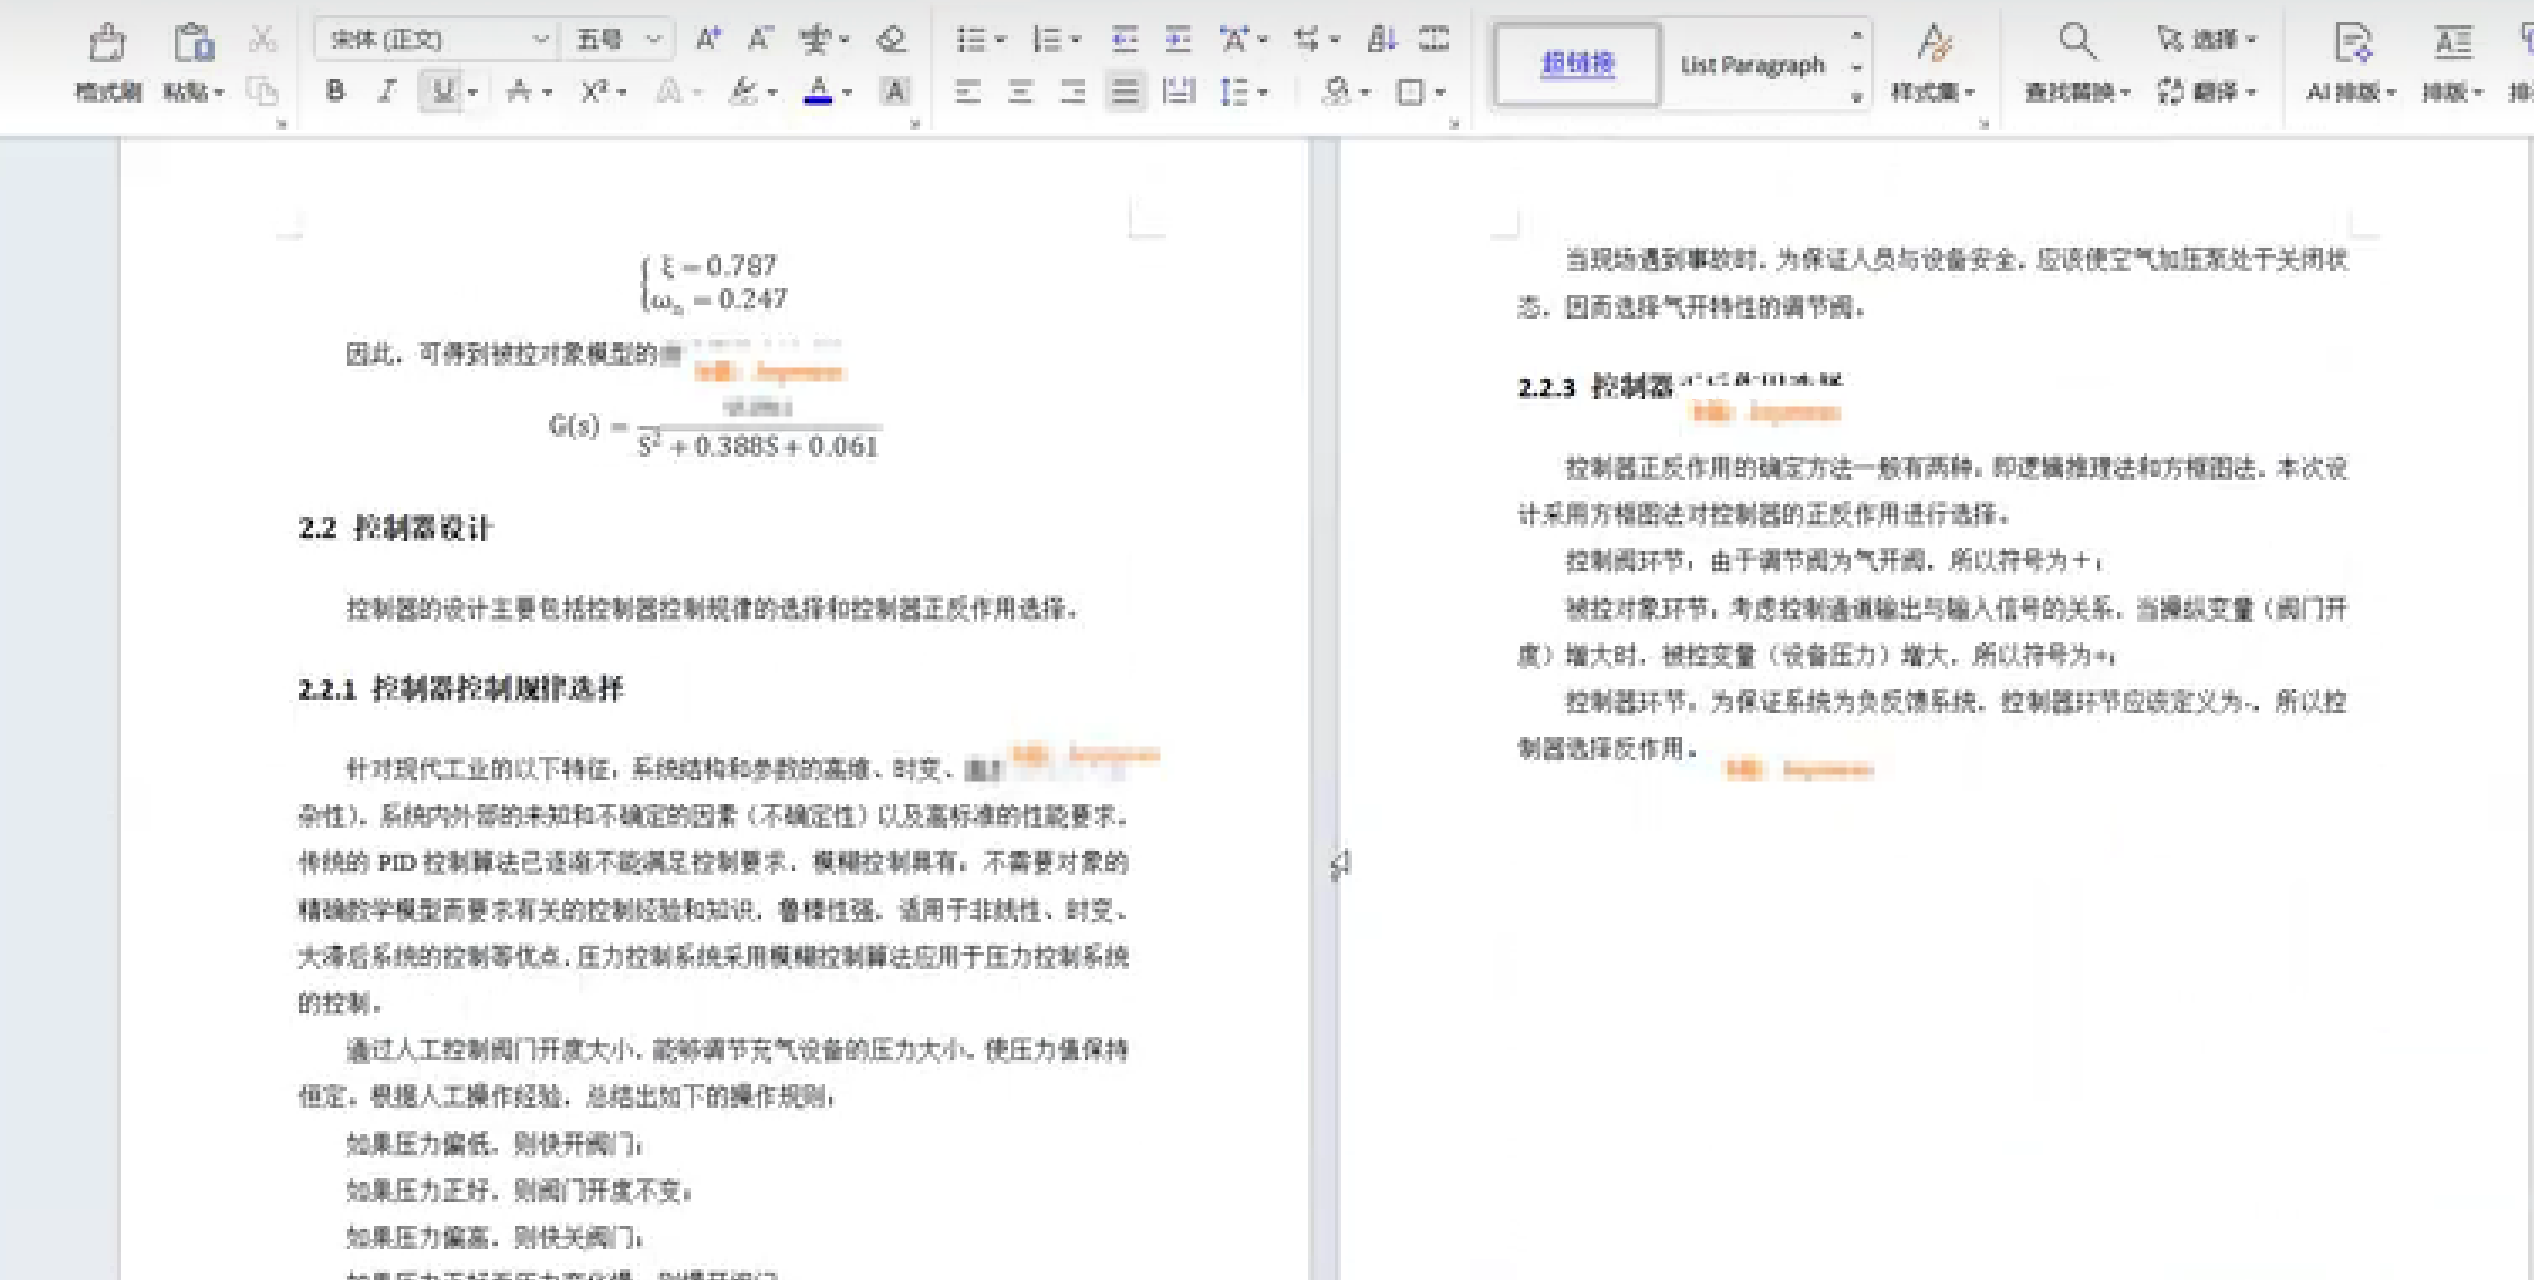Open Find and Replace magnifier icon
Image resolution: width=2534 pixels, height=1280 pixels.
(2076, 41)
